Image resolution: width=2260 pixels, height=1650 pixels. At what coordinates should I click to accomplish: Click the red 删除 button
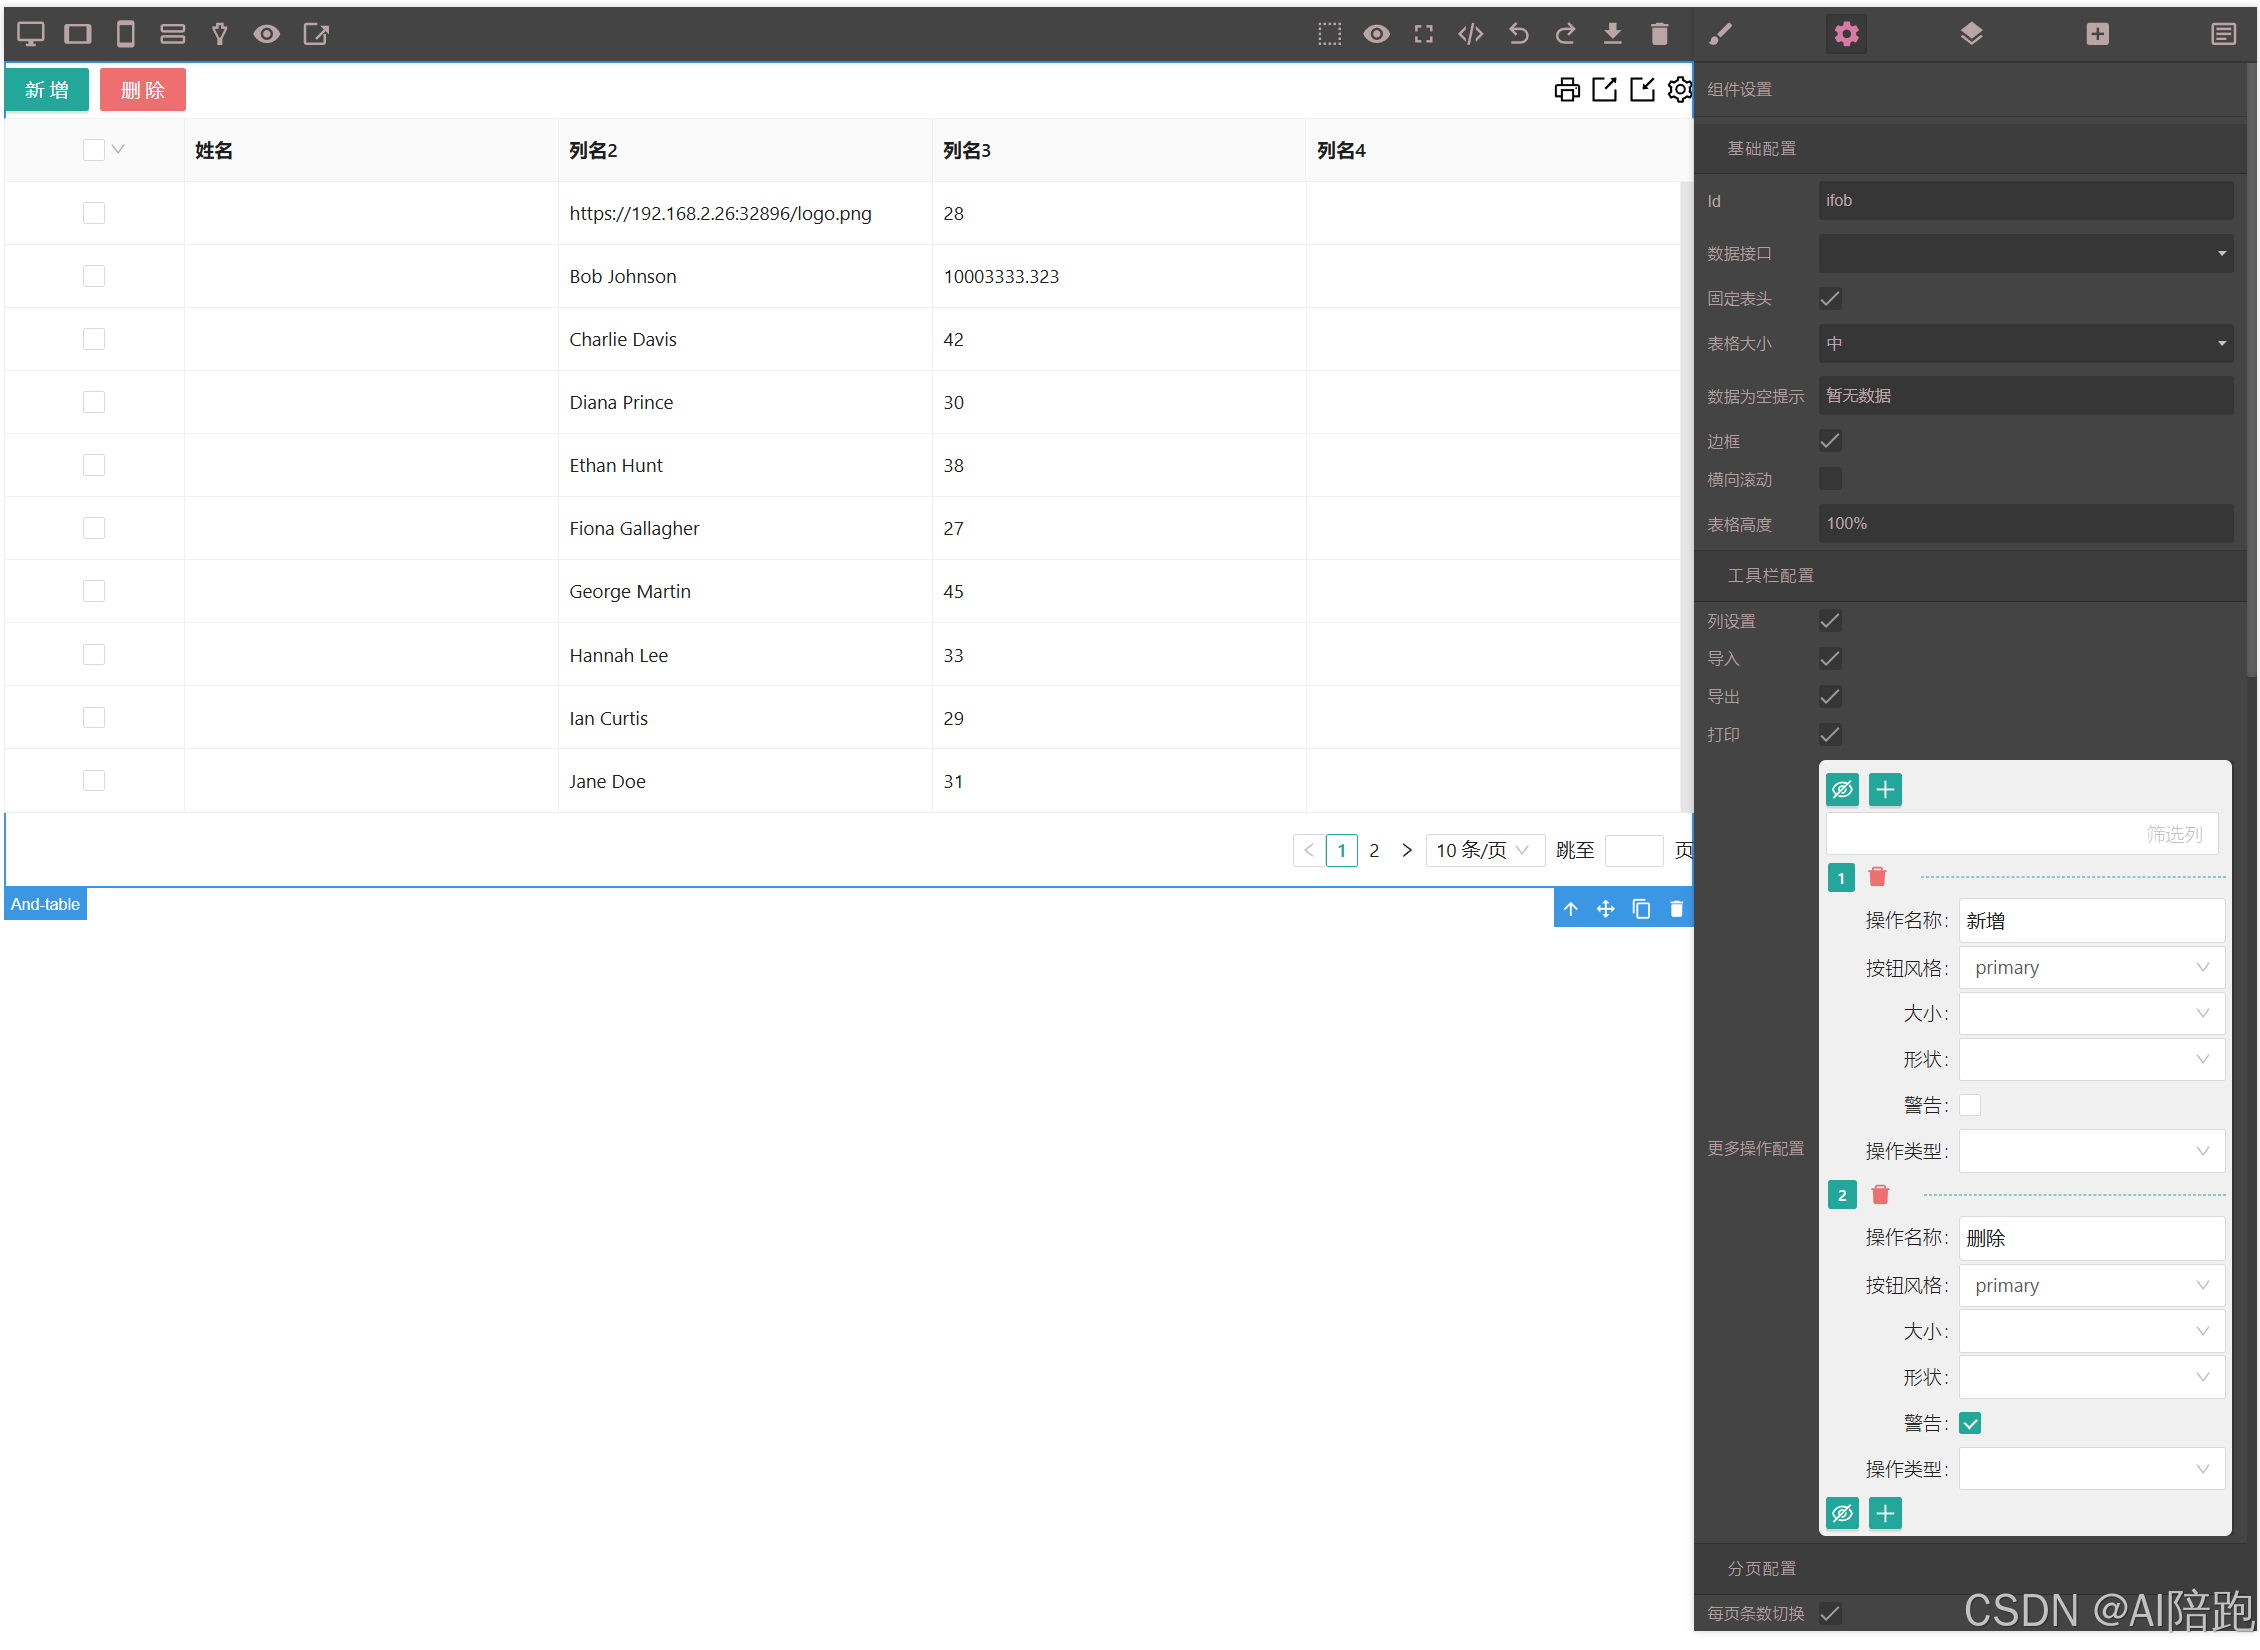[142, 90]
